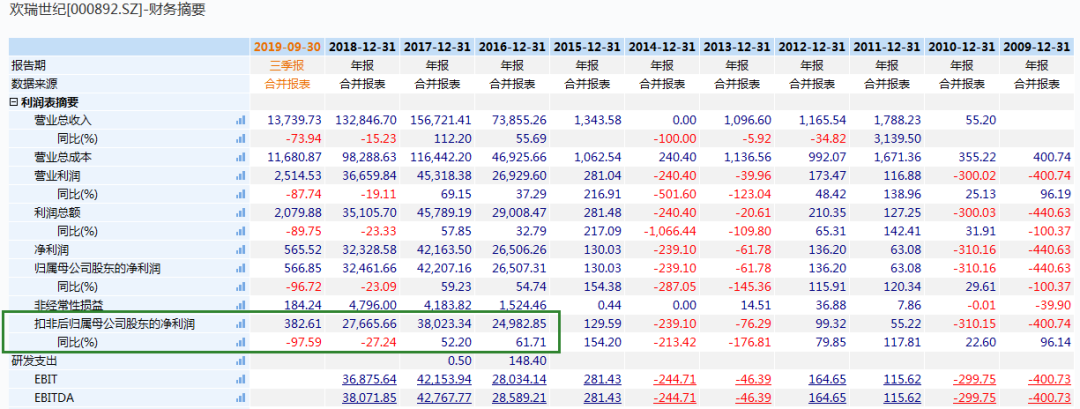Show trend chart for 利润总额
This screenshot has height=409, width=1080.
click(240, 213)
